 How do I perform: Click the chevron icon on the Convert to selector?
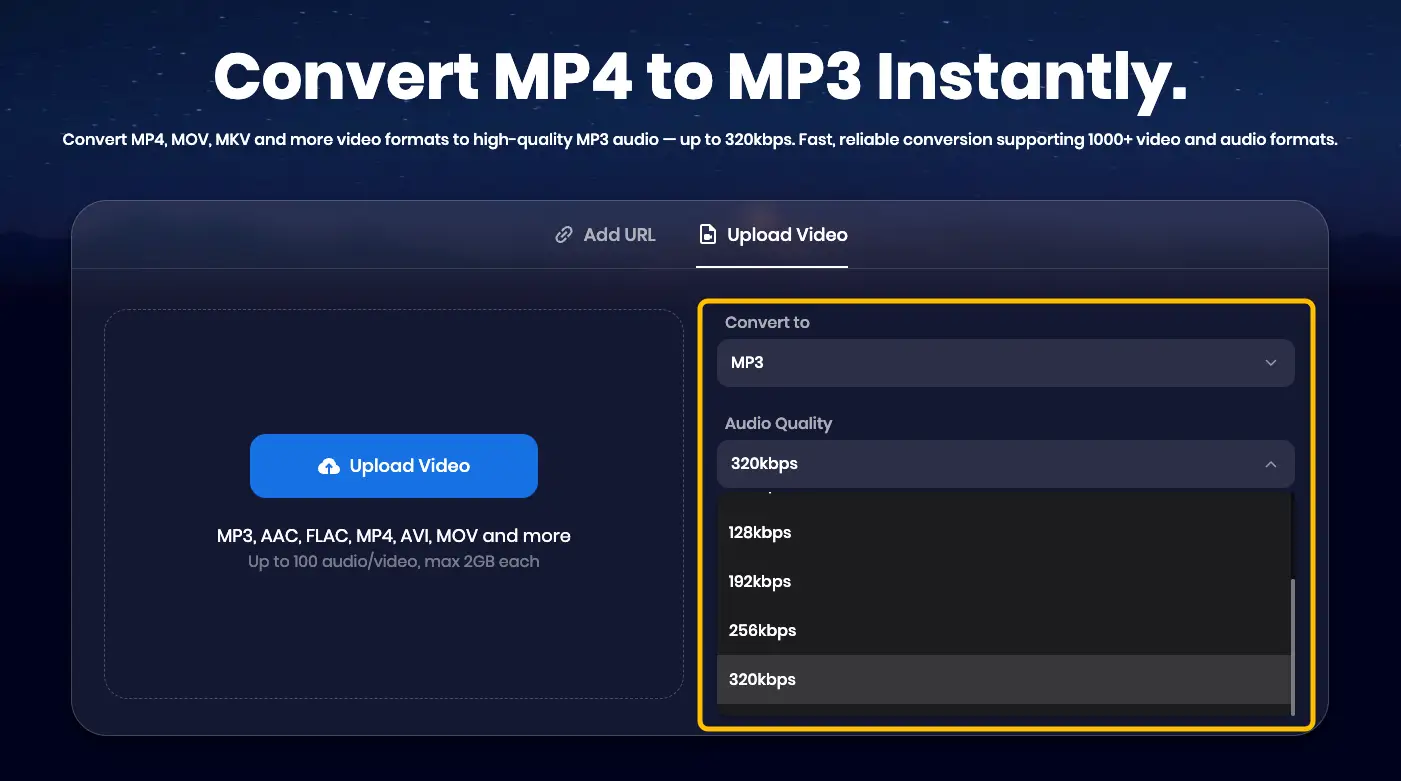point(1270,363)
